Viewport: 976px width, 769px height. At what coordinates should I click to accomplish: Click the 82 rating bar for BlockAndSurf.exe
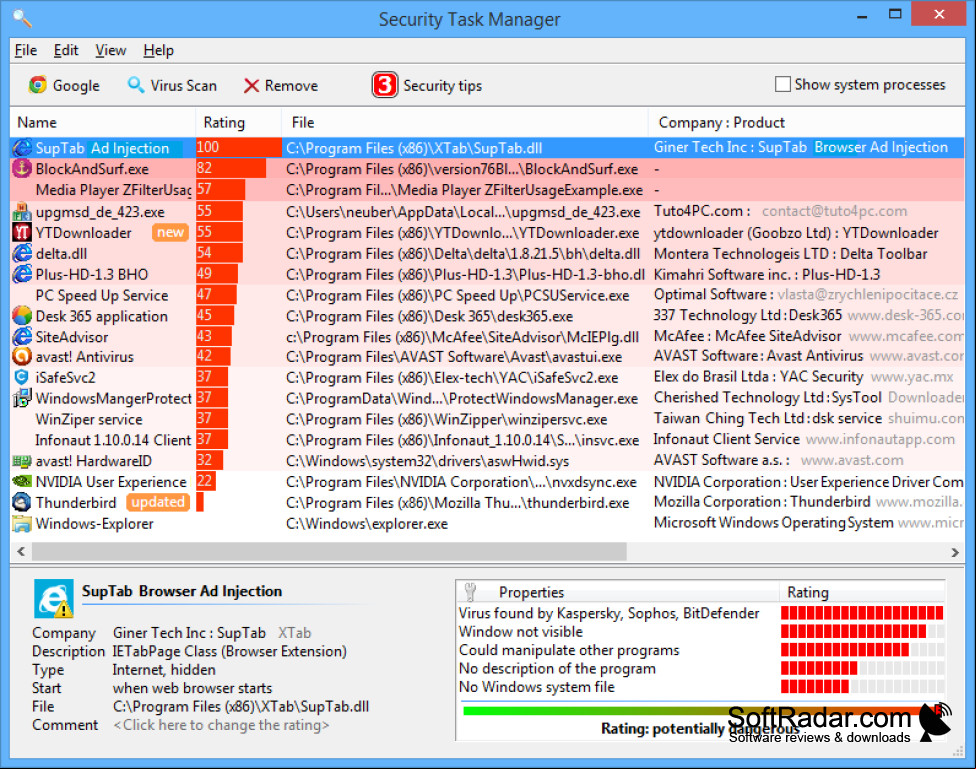tap(231, 168)
